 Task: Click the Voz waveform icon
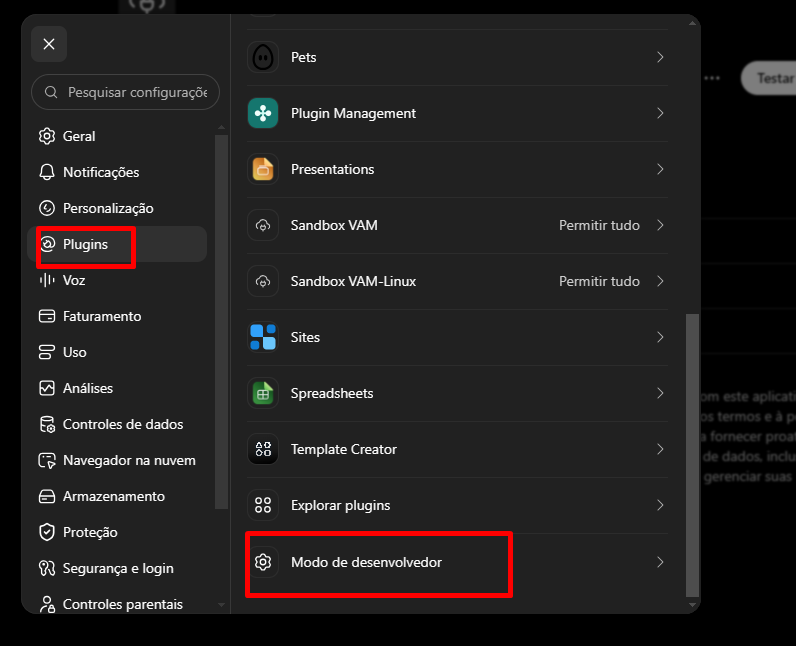pyautogui.click(x=47, y=280)
